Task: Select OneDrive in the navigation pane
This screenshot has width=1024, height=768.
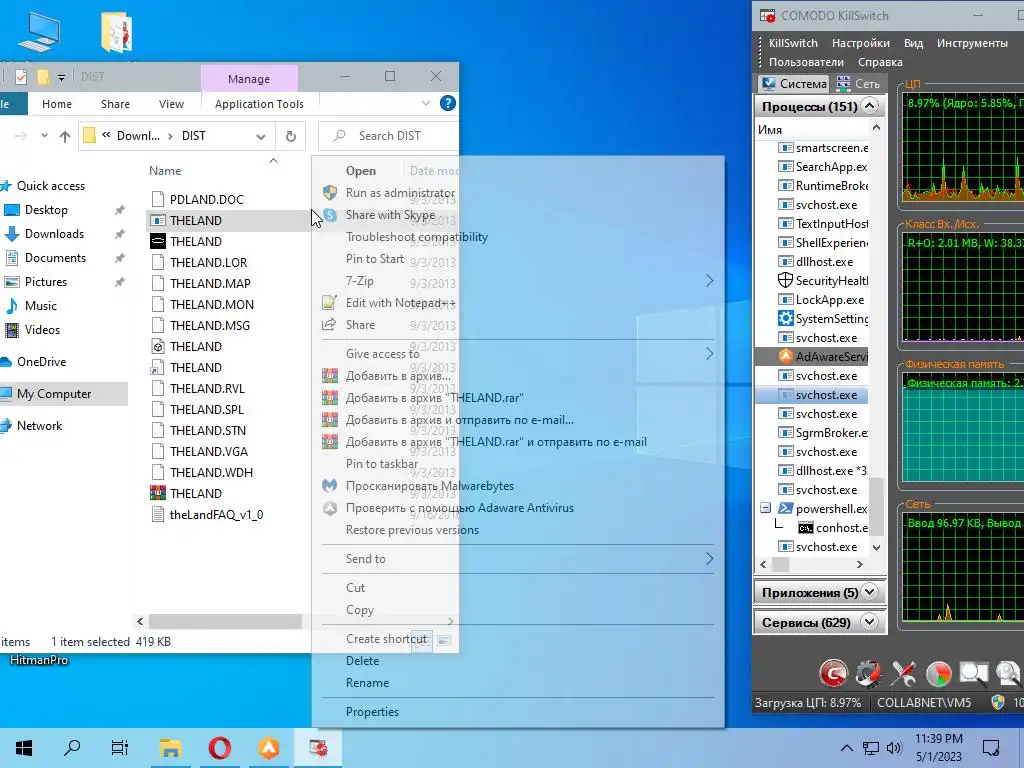Action: point(41,362)
